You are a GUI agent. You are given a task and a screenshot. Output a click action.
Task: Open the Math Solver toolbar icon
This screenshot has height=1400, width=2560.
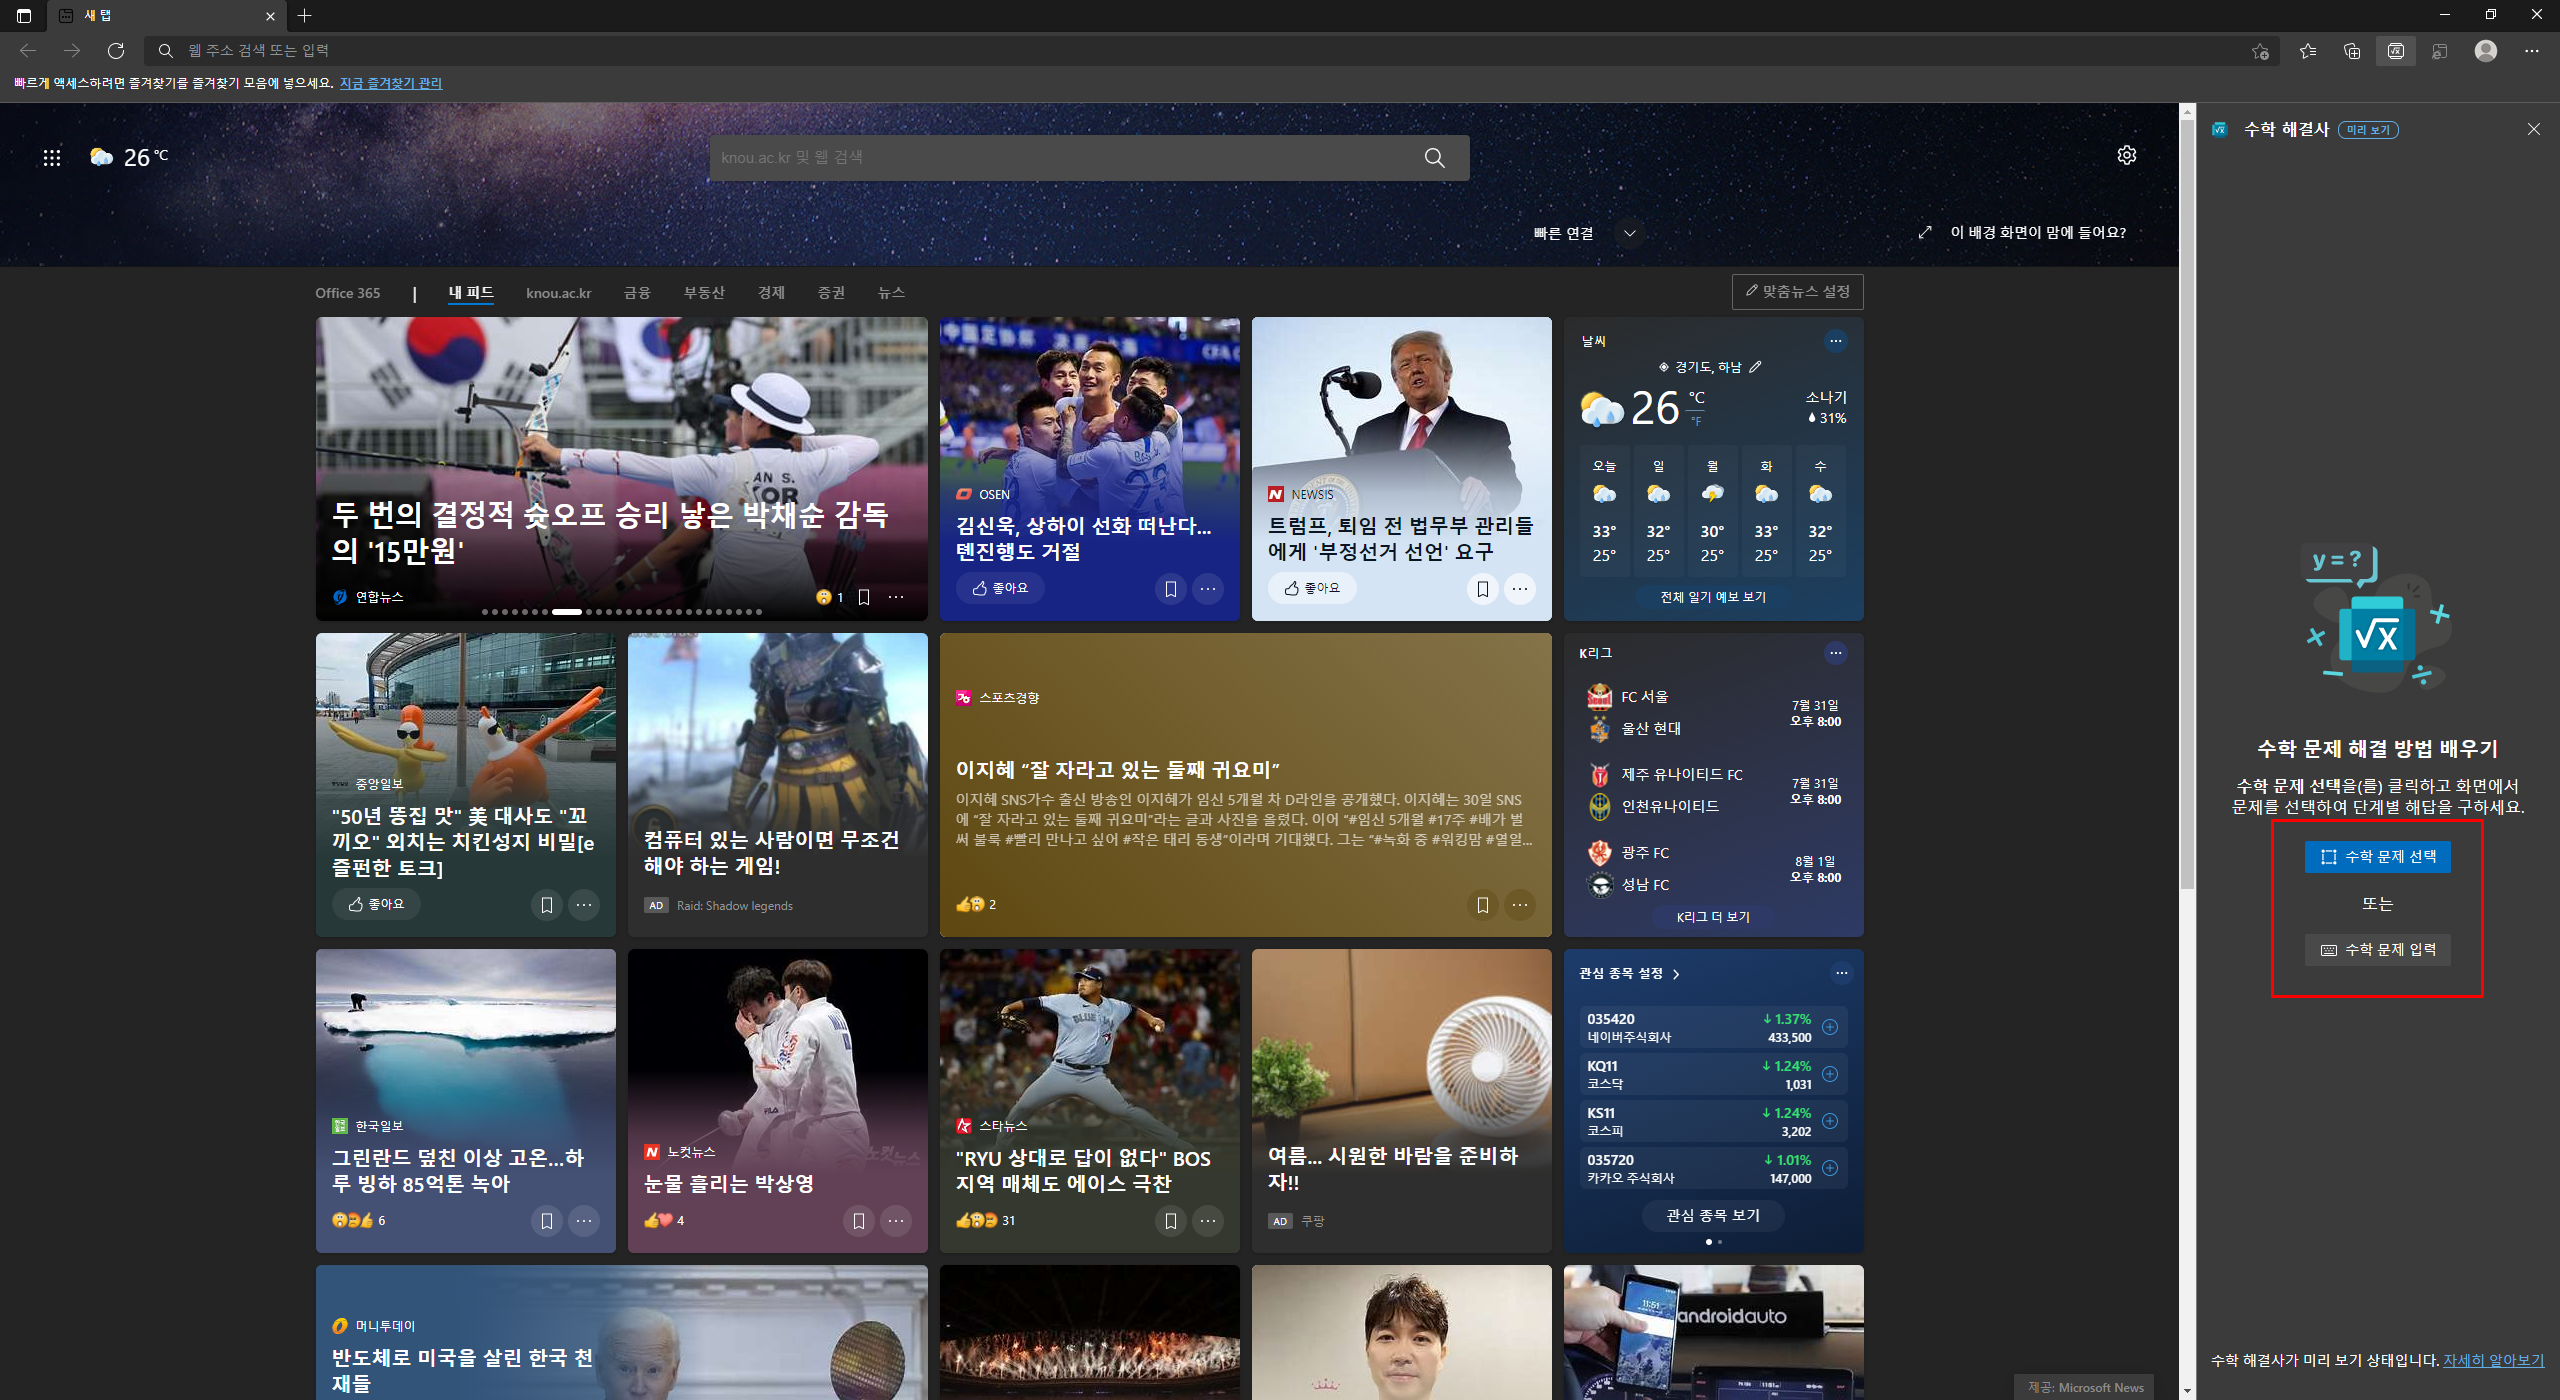click(x=2395, y=51)
